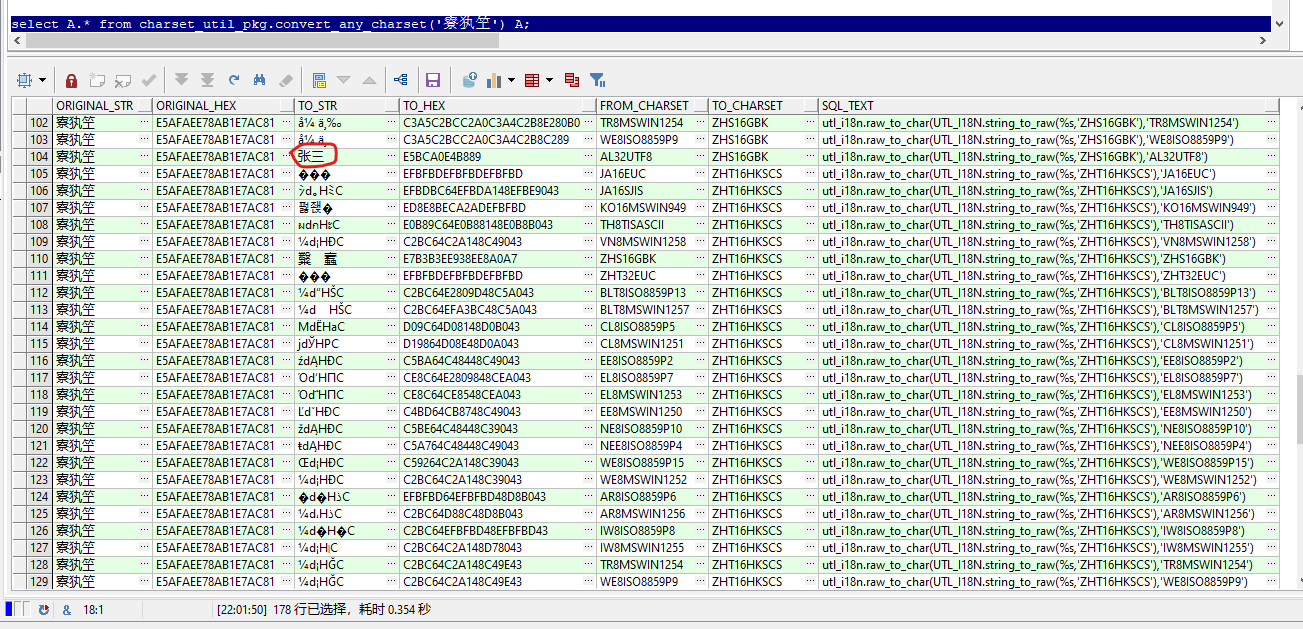Screen dimensions: 1303x629
Task: Refresh the result grid
Action: point(234,80)
